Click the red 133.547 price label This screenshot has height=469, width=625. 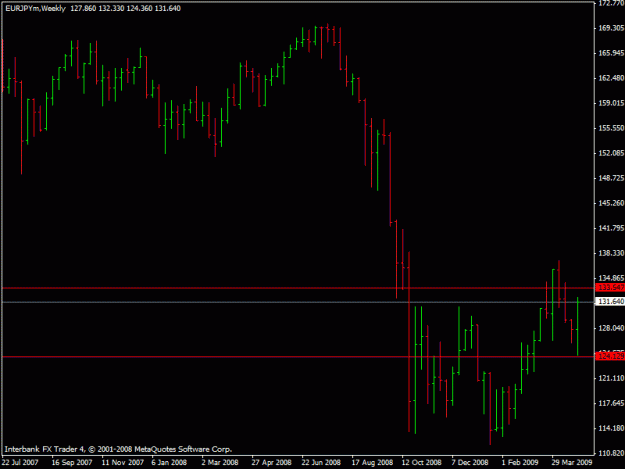point(611,287)
